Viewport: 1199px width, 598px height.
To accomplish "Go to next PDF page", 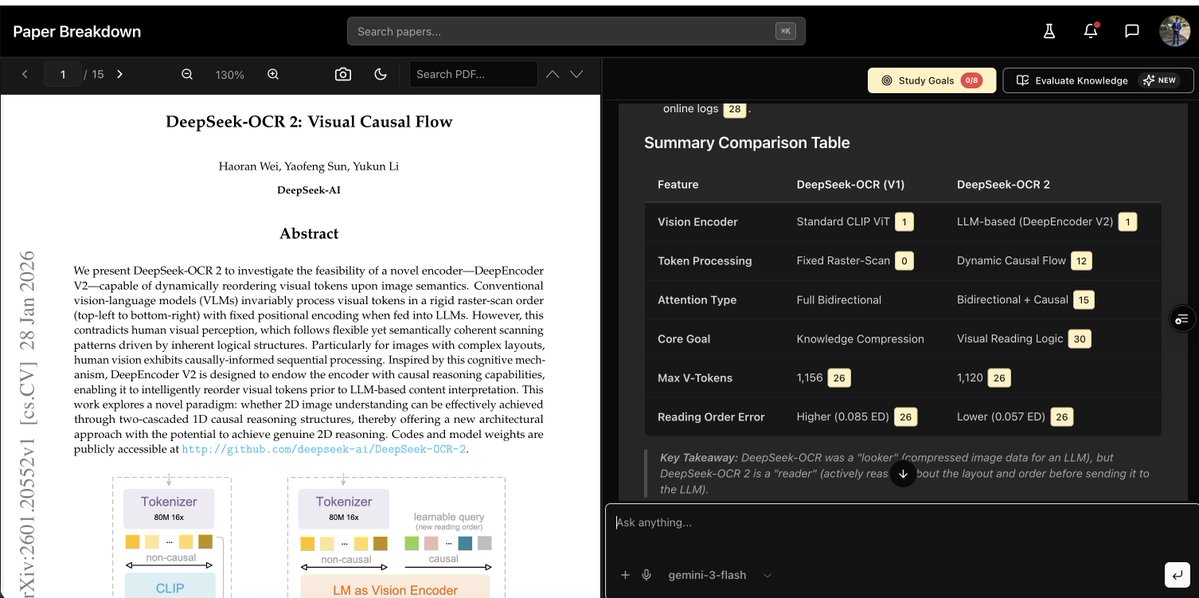I will tap(119, 74).
